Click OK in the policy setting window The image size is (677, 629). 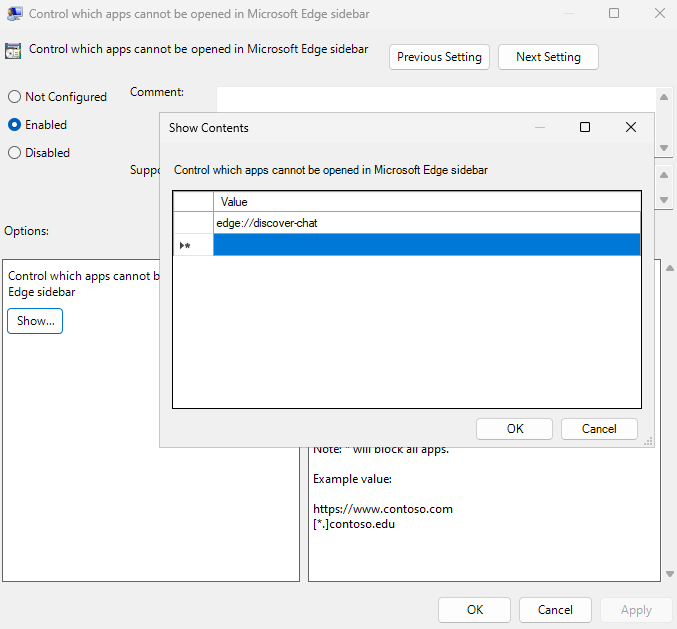475,610
